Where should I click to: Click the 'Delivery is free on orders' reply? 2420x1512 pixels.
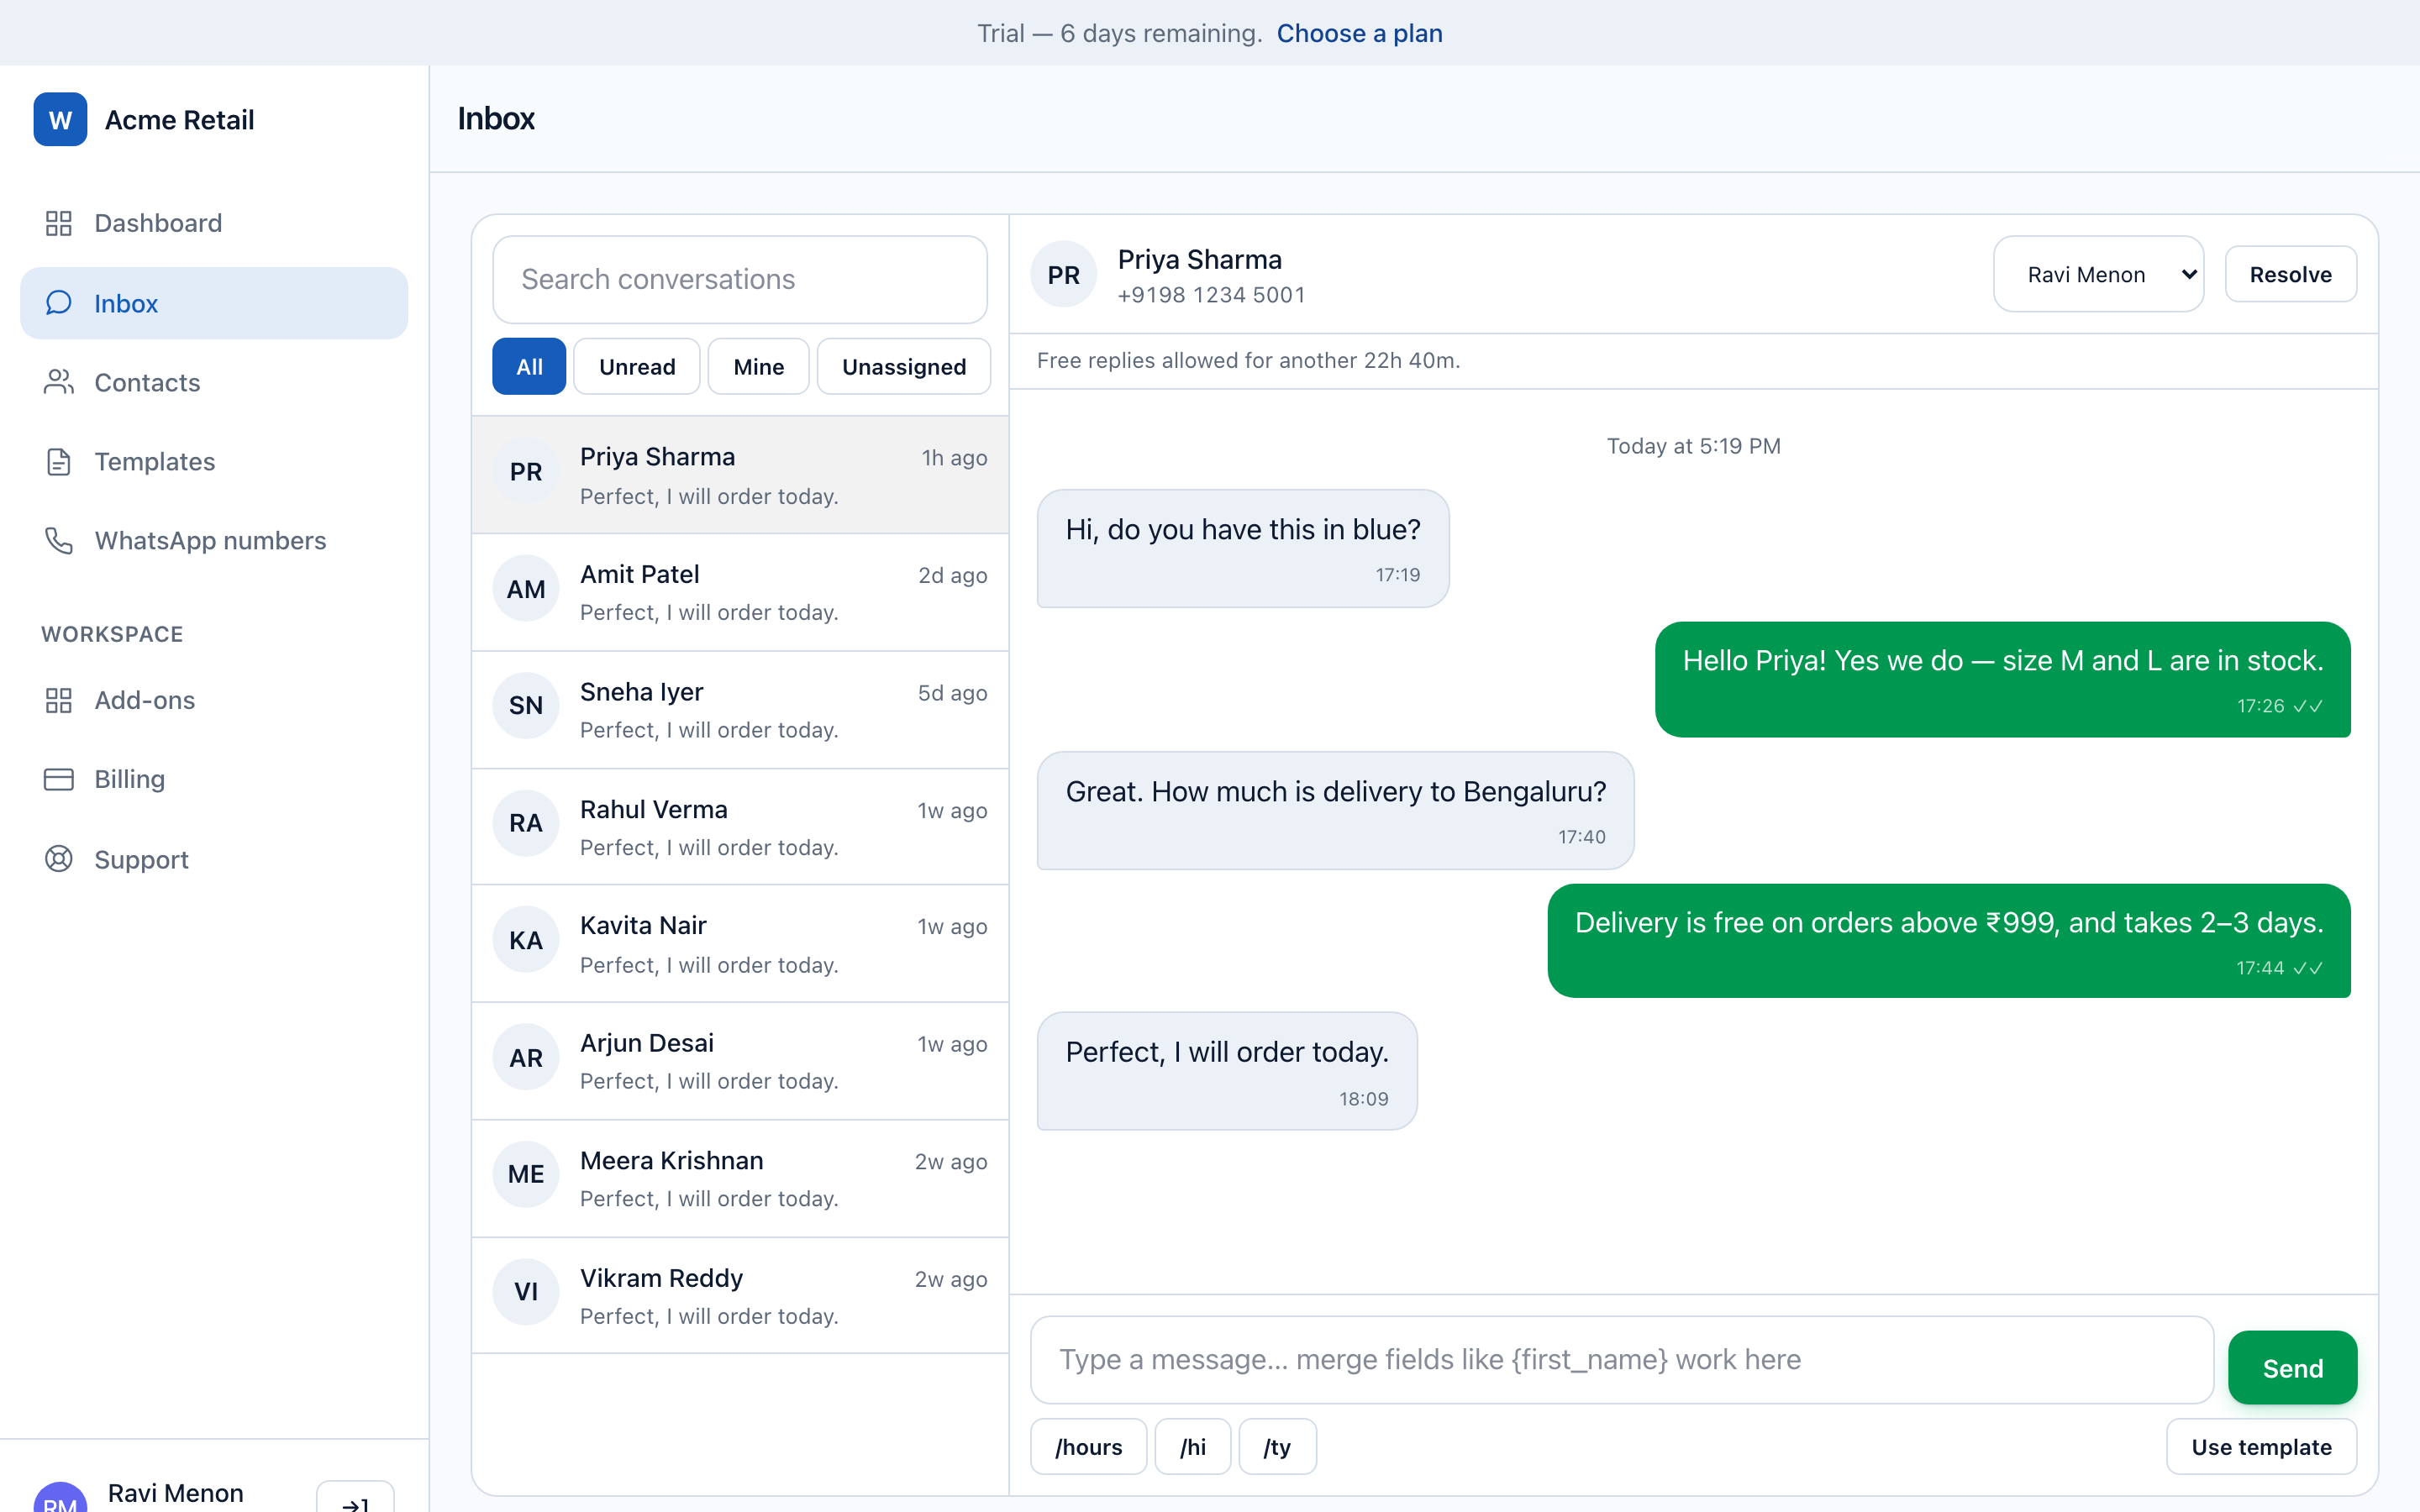1949,941
